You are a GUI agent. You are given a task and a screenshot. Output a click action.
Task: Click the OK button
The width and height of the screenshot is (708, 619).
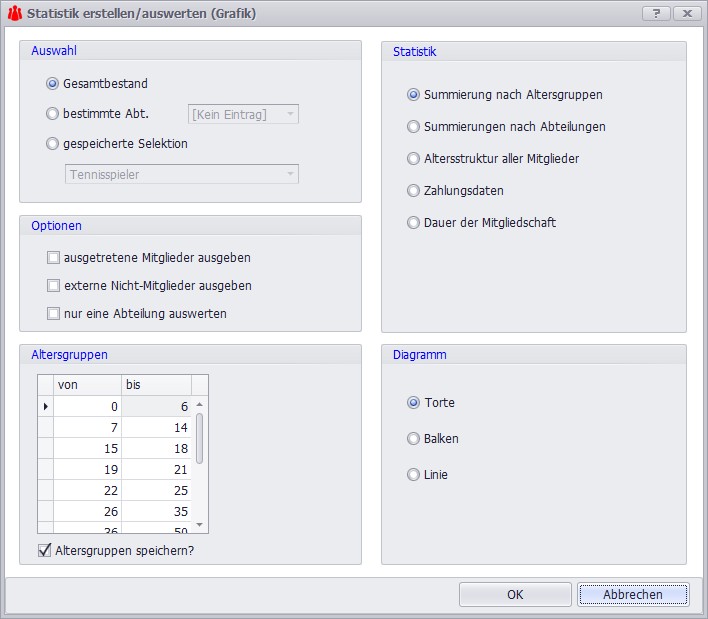pos(515,595)
